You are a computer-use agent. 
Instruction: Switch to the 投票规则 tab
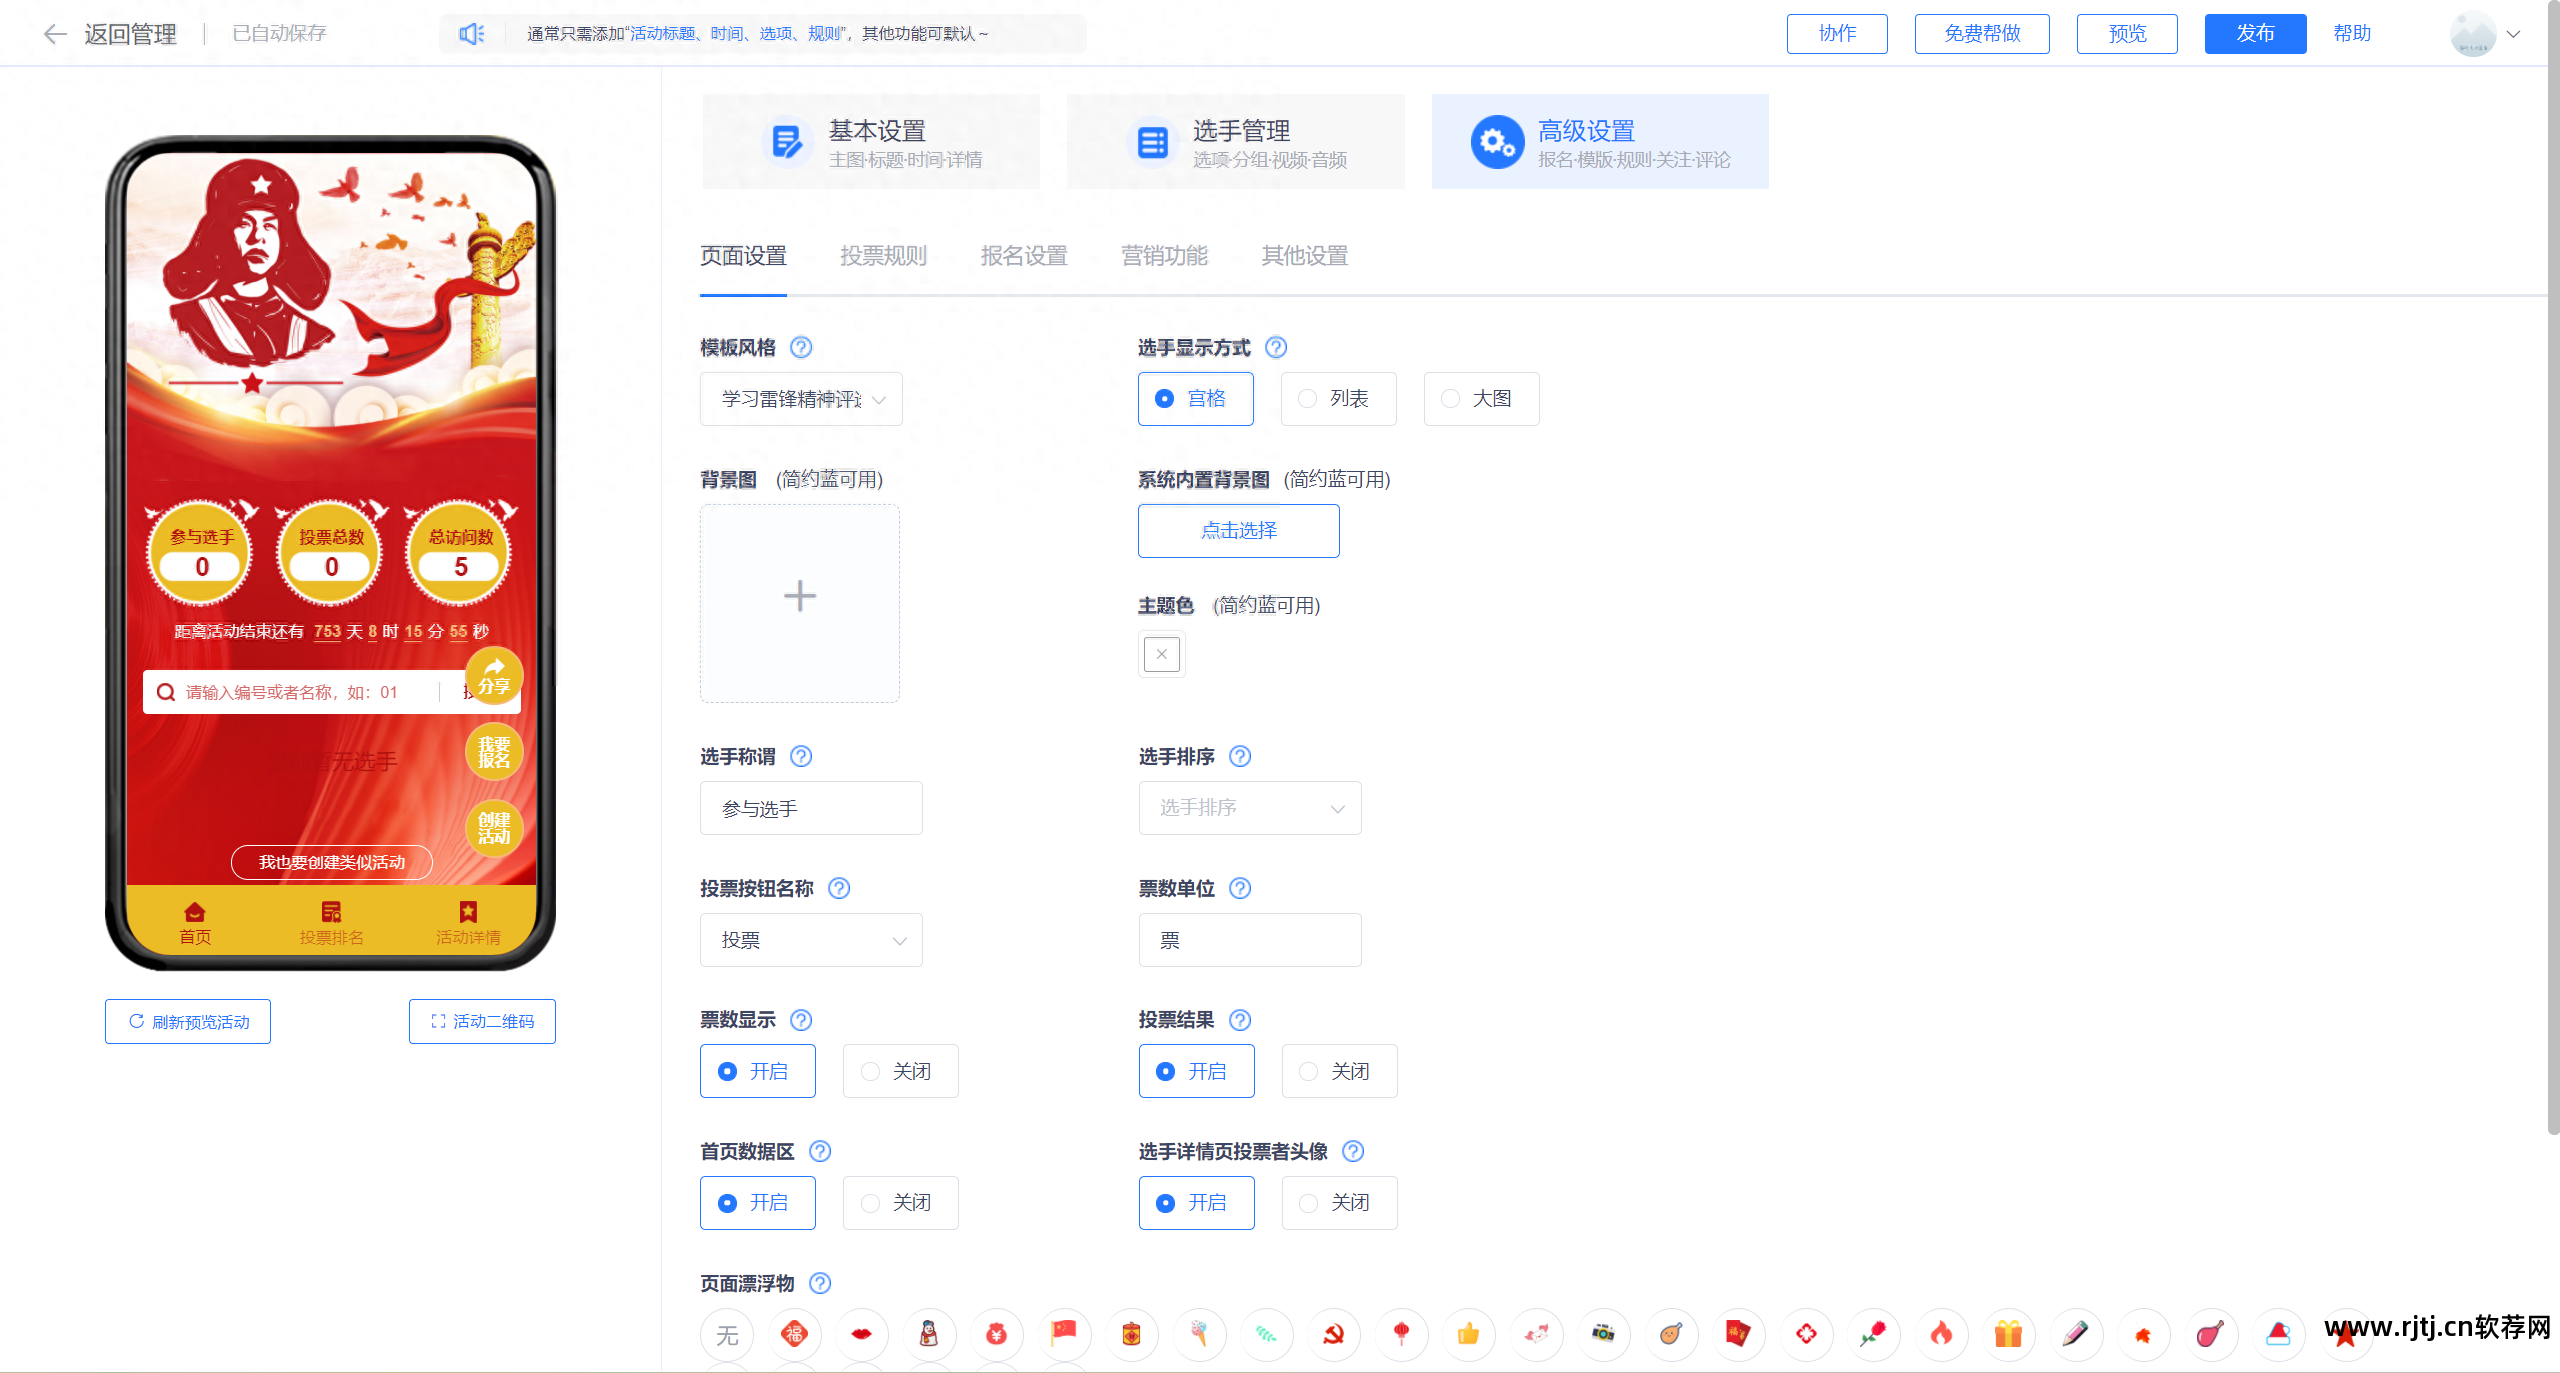(x=883, y=256)
